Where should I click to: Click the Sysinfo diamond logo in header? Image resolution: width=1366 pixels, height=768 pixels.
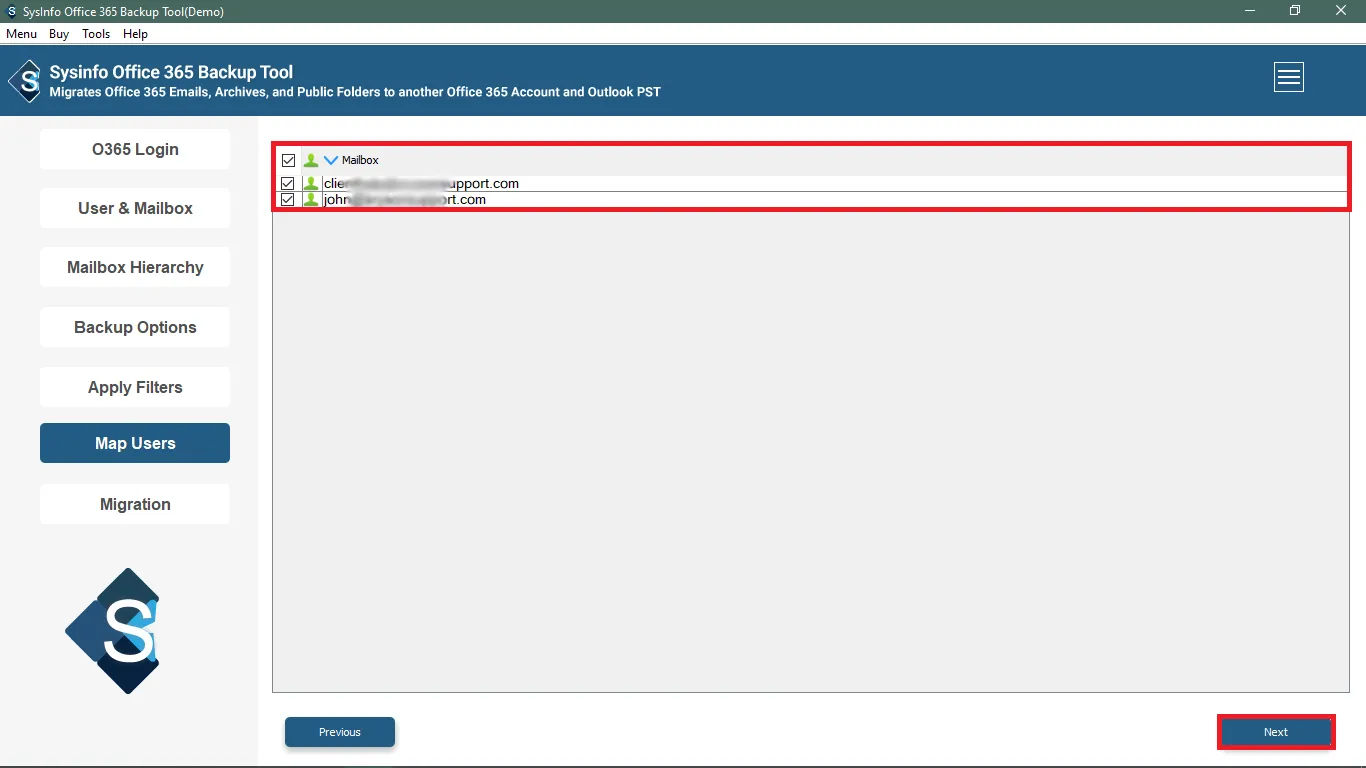(x=25, y=81)
